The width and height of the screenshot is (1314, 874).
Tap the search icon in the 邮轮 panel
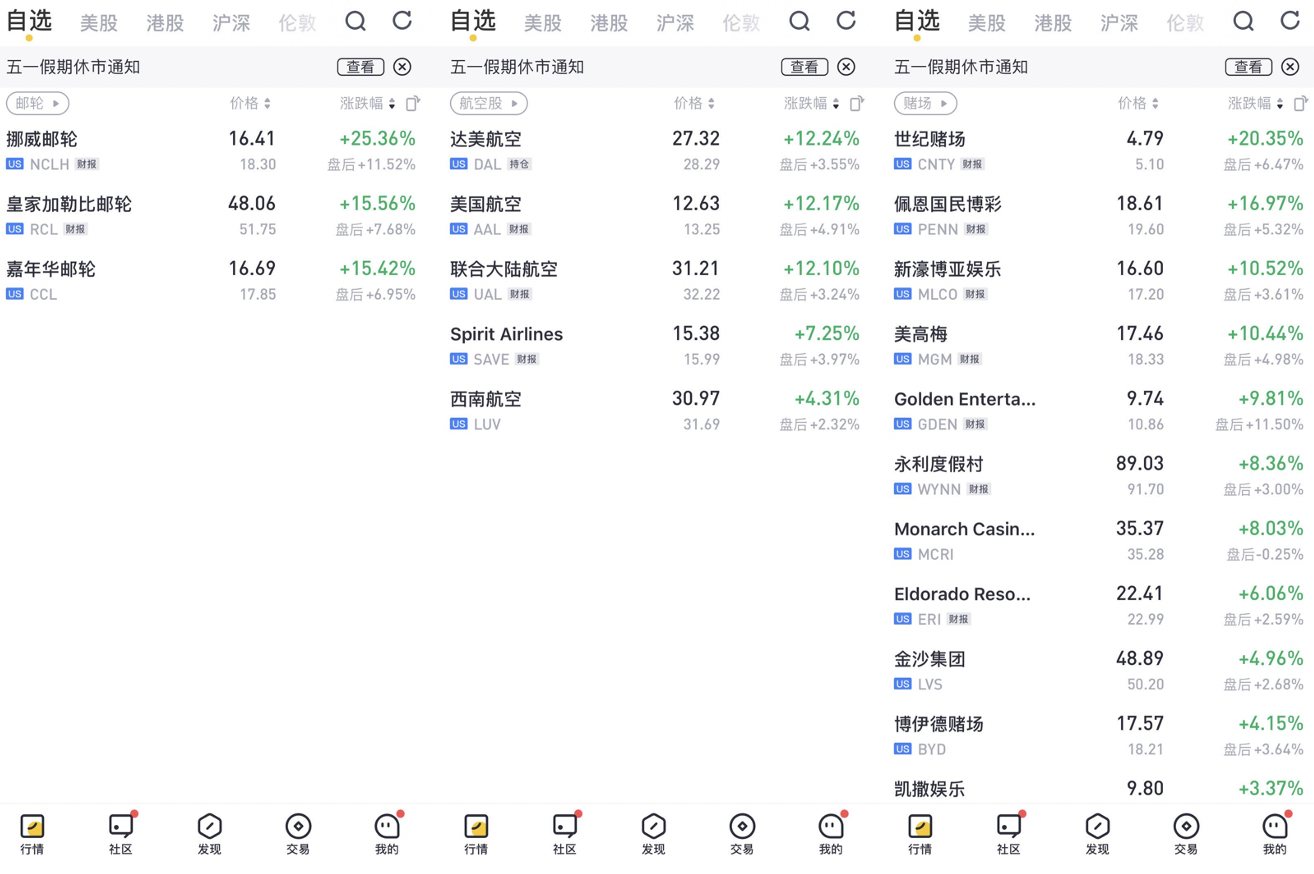pyautogui.click(x=355, y=21)
